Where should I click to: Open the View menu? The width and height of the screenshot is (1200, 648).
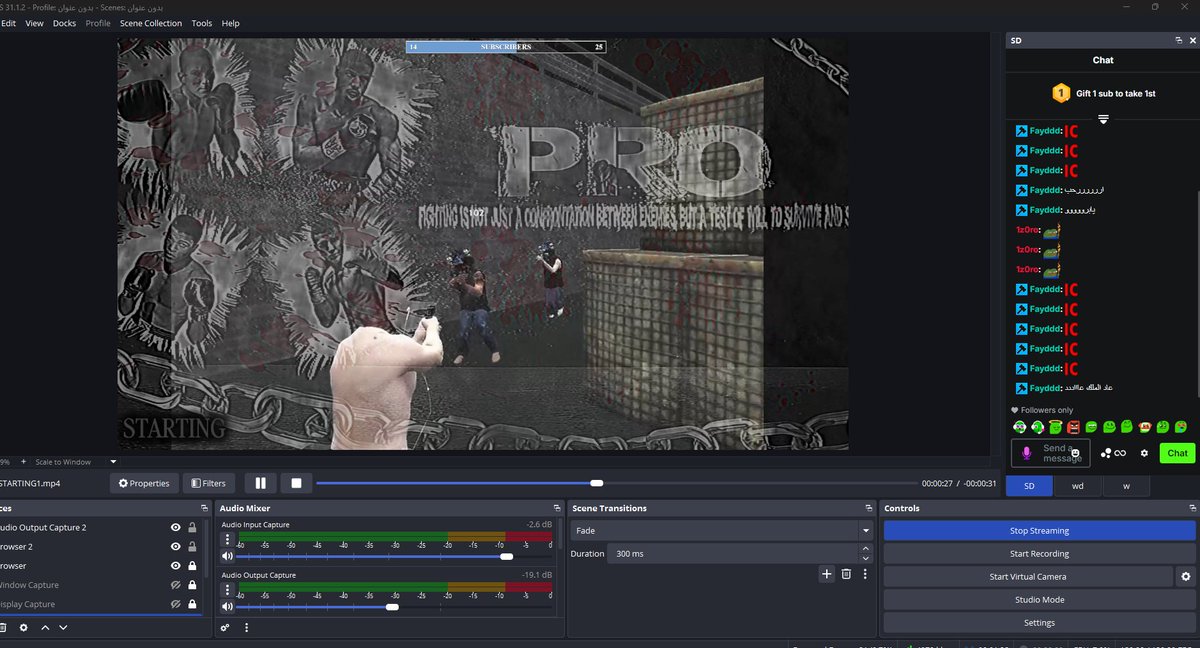(x=34, y=23)
